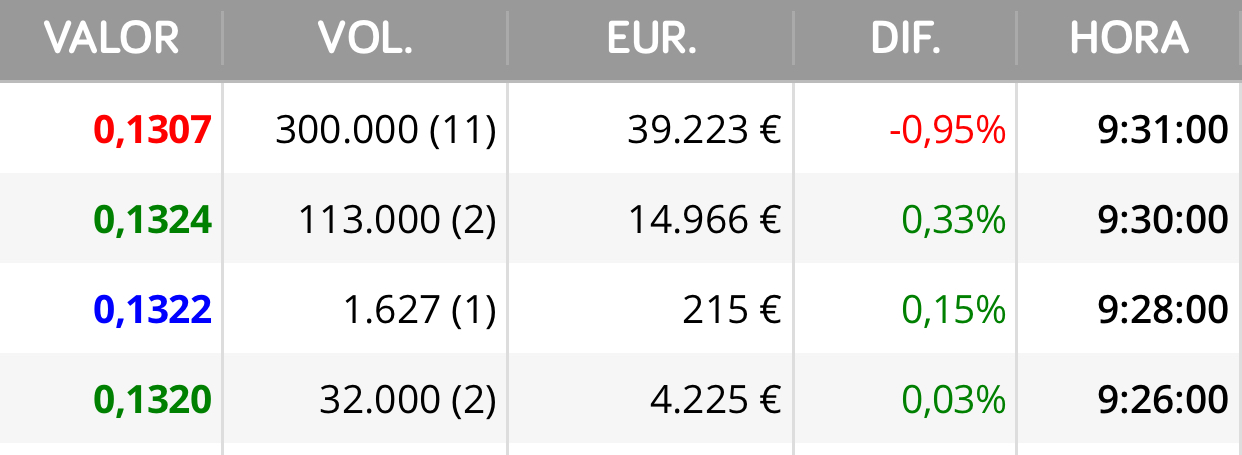
Task: Sort by the EUR. column header
Action: click(651, 39)
